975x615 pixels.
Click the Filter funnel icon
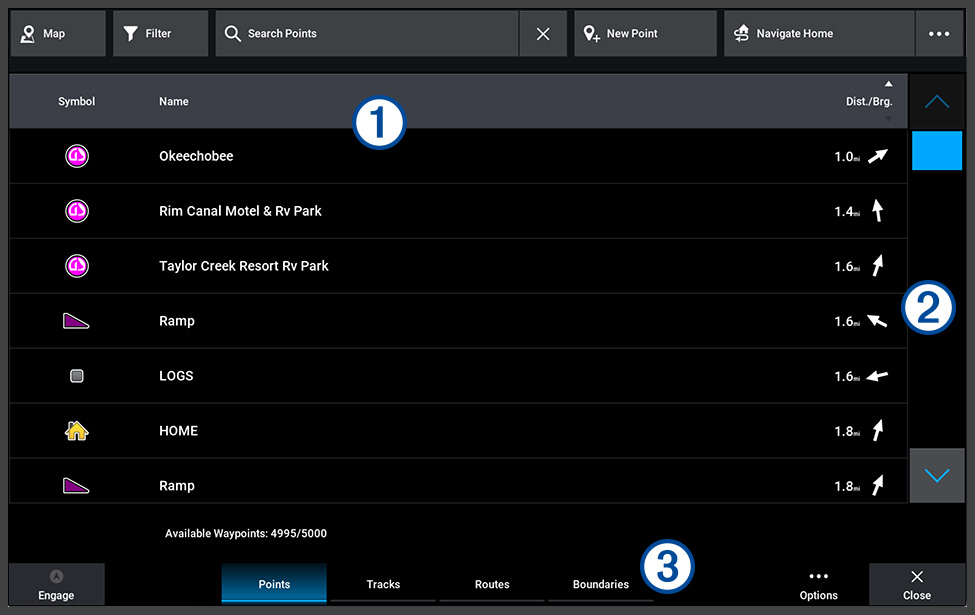[130, 34]
